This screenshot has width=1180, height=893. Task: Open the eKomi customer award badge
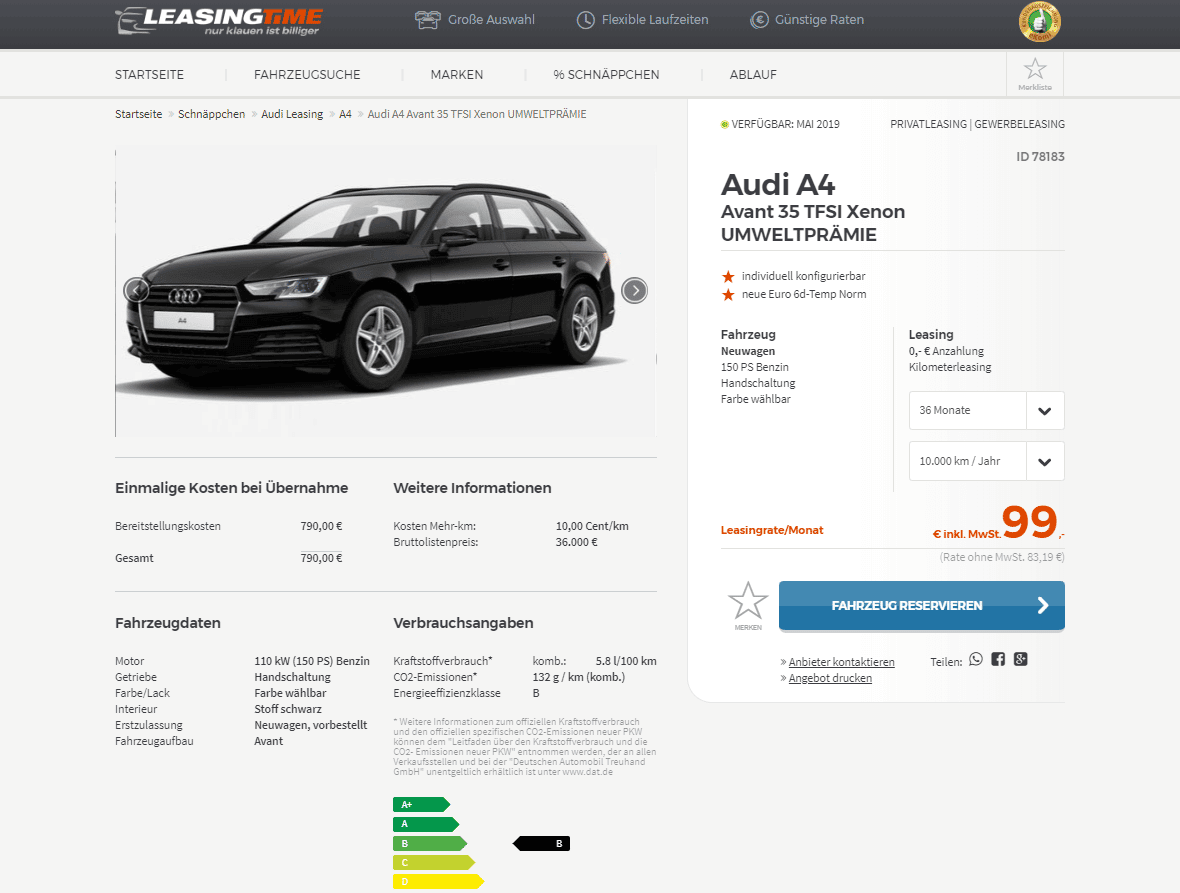1039,22
